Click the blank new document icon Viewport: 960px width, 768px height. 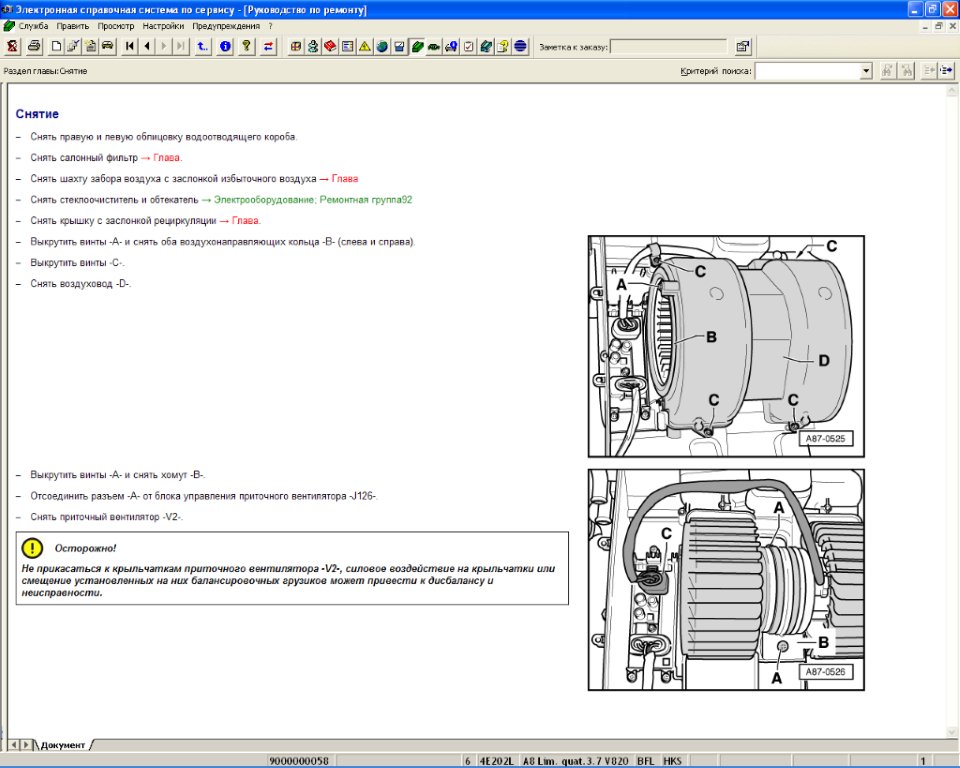point(56,46)
